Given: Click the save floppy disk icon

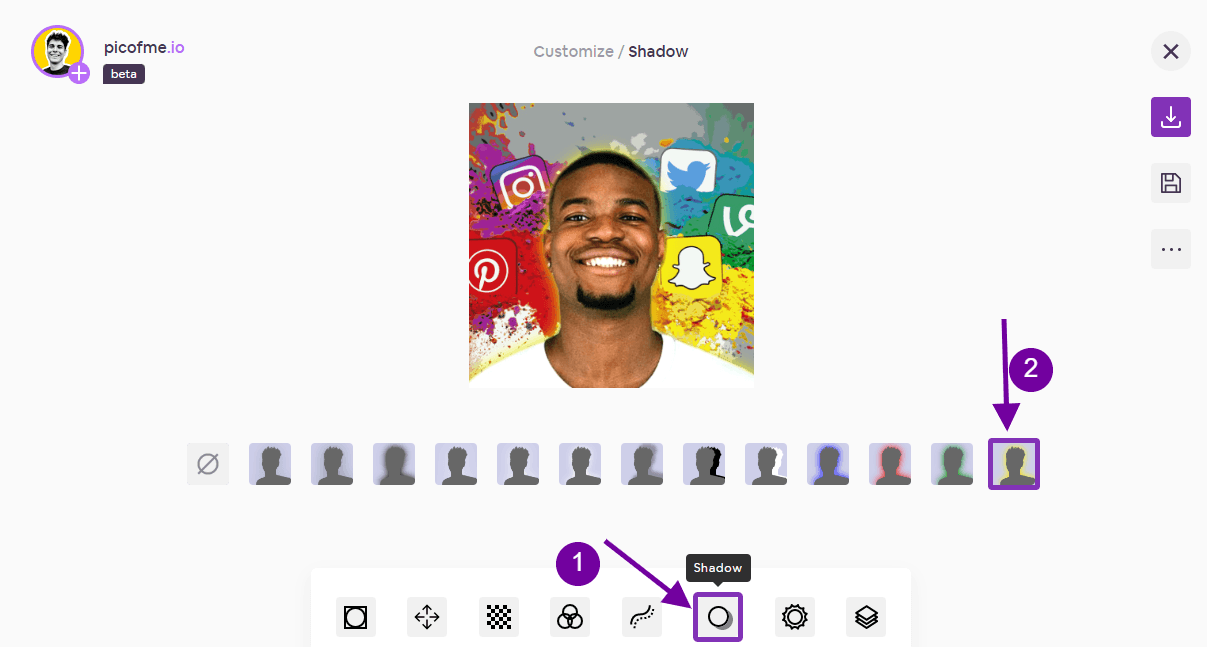Looking at the screenshot, I should point(1170,183).
